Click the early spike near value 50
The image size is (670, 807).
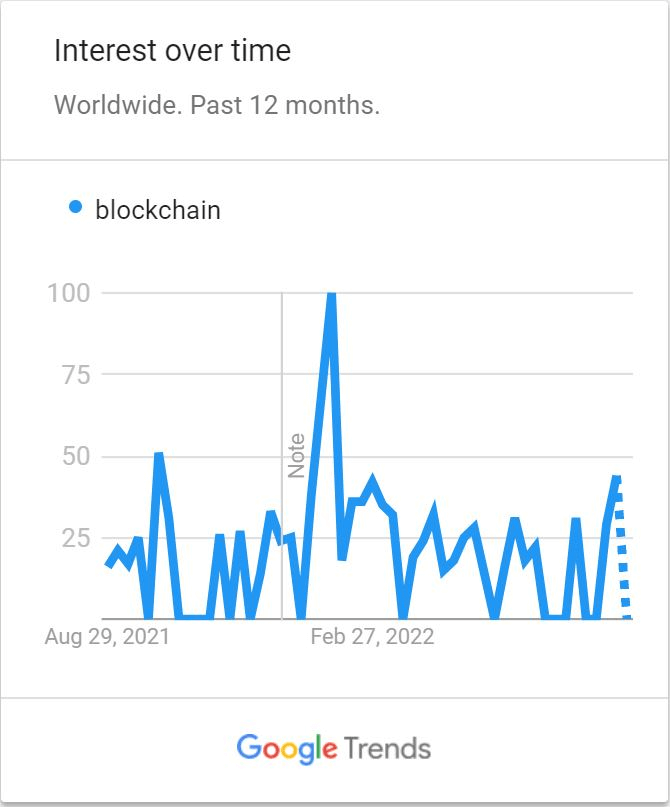tap(158, 456)
